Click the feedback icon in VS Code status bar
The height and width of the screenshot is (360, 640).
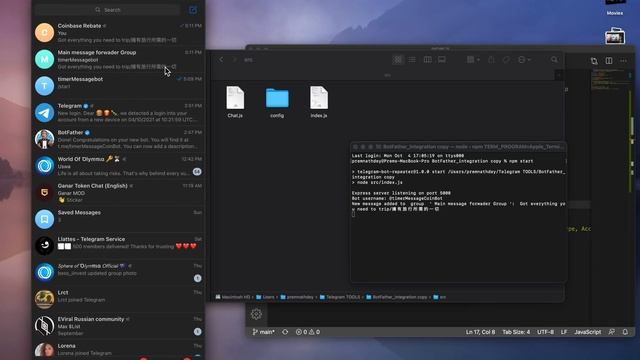pyautogui.click(x=611, y=332)
